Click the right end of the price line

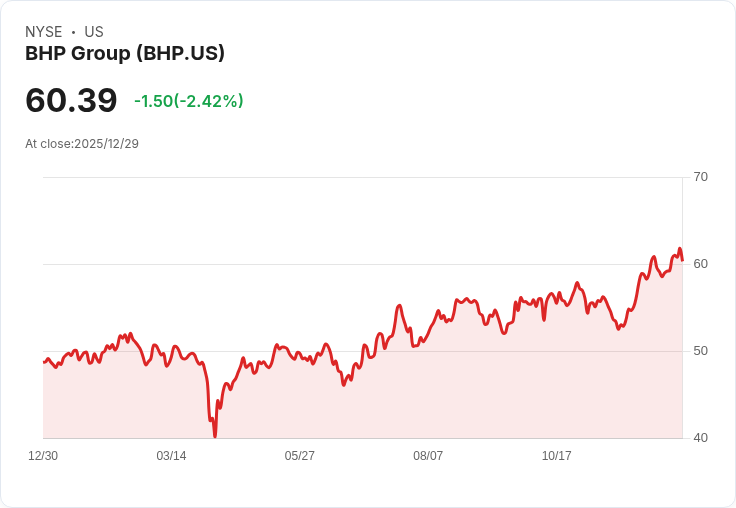(682, 260)
